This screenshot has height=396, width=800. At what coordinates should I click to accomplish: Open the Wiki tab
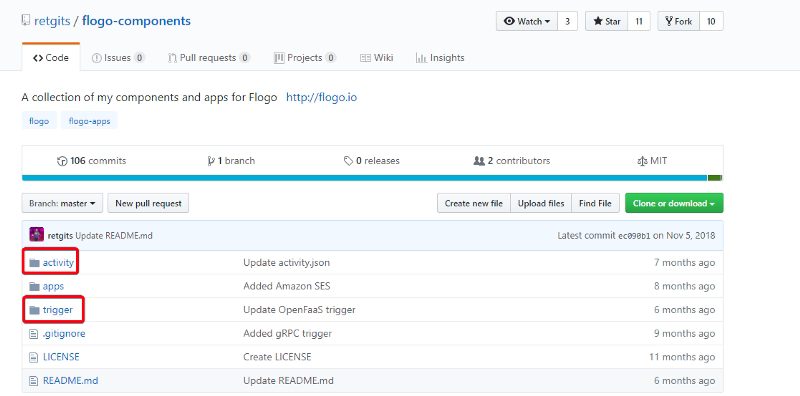tap(377, 58)
